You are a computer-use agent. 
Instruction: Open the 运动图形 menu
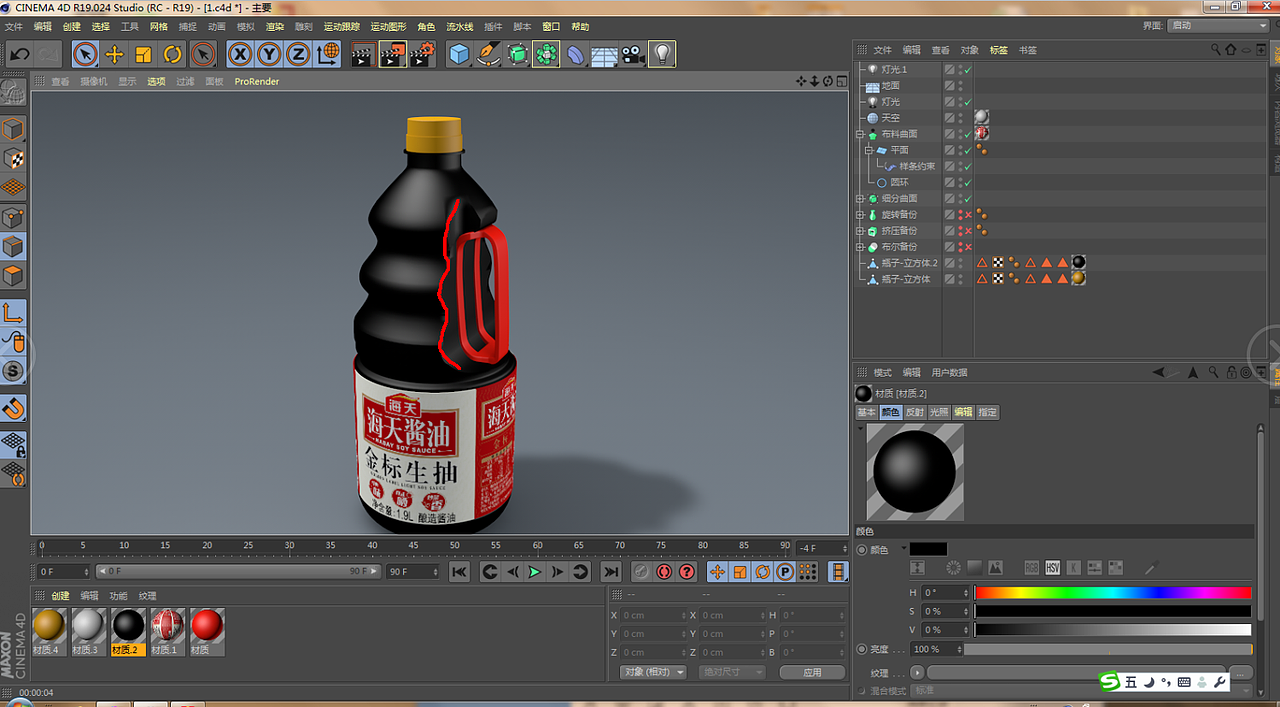coord(388,26)
